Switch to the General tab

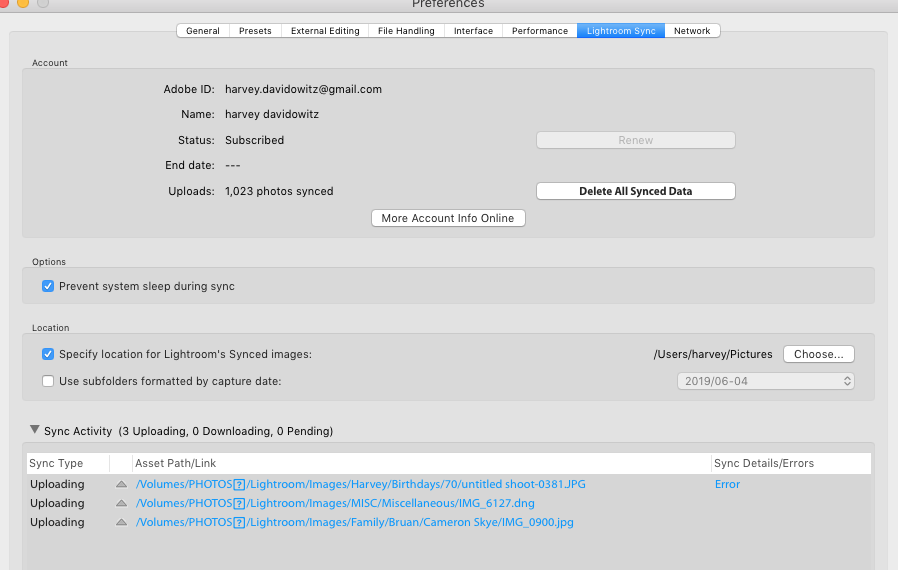[203, 31]
